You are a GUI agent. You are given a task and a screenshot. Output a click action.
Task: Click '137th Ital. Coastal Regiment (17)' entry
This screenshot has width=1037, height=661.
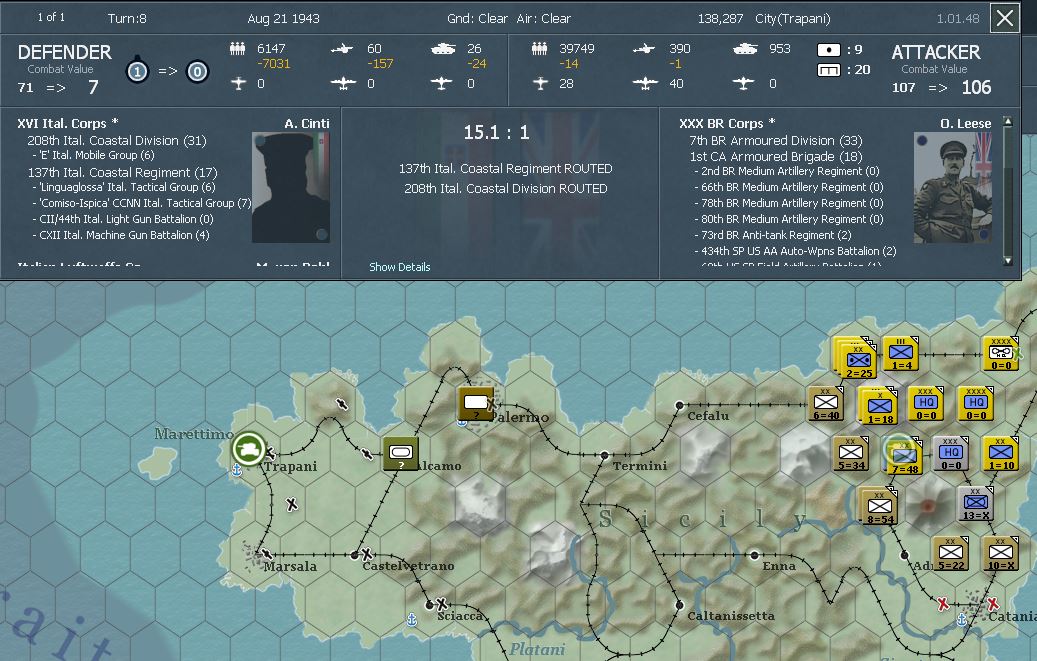[x=122, y=172]
